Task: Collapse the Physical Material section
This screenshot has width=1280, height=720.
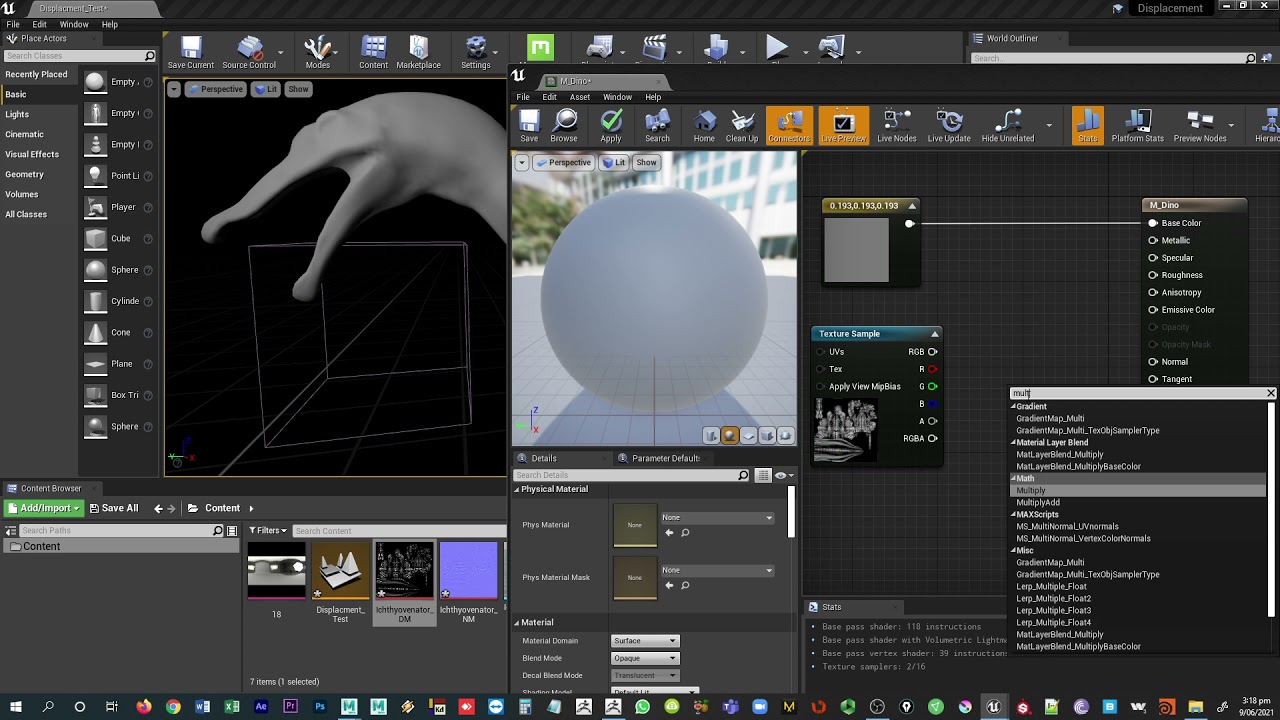Action: 518,489
